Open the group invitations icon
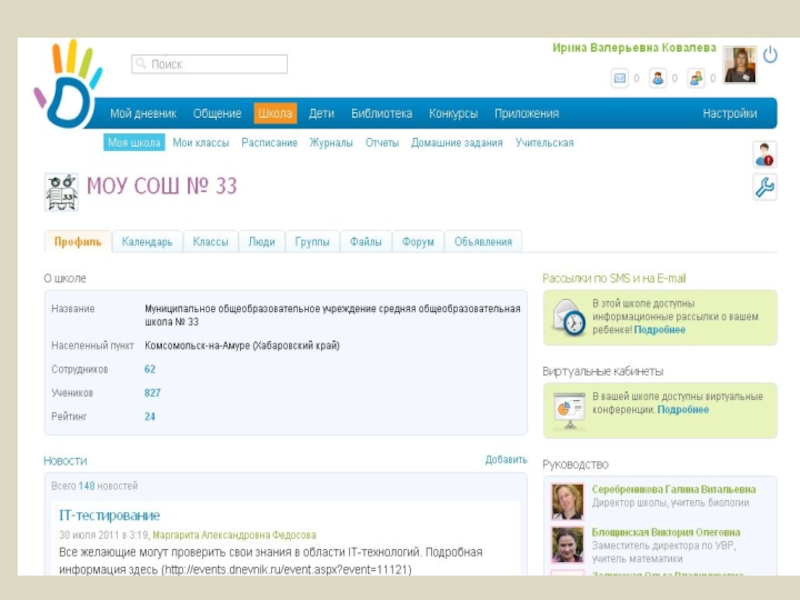This screenshot has height=600, width=800. (696, 78)
